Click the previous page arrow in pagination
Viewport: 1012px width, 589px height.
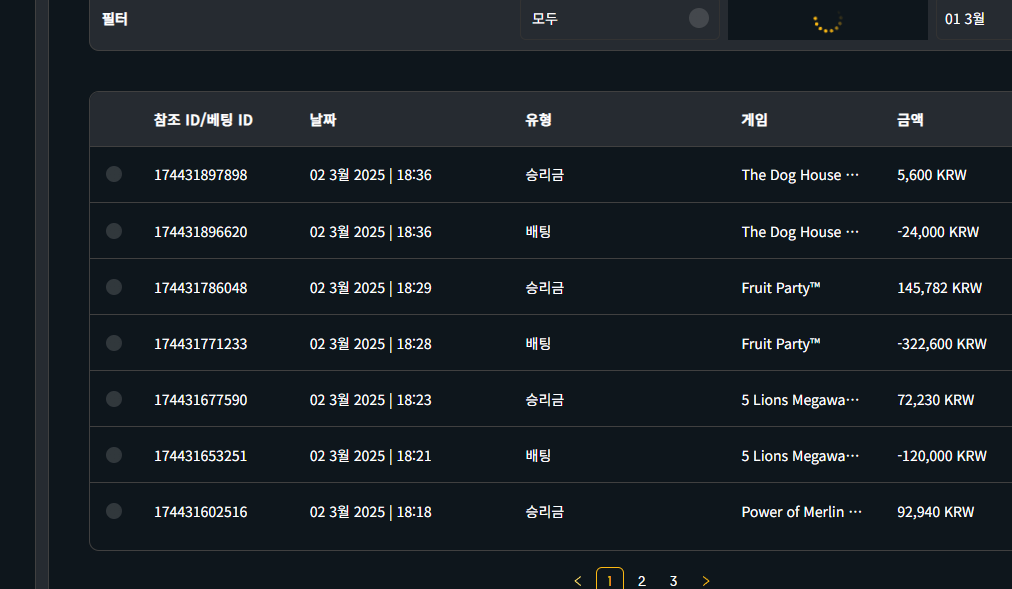pyautogui.click(x=578, y=581)
